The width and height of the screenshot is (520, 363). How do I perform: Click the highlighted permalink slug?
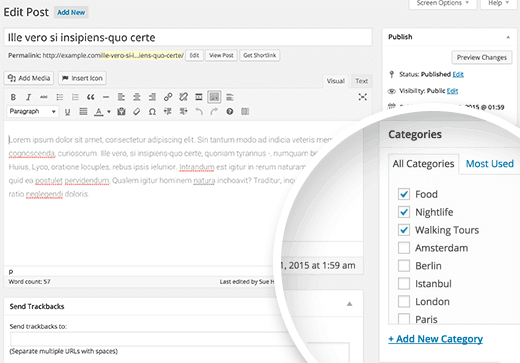(x=142, y=55)
